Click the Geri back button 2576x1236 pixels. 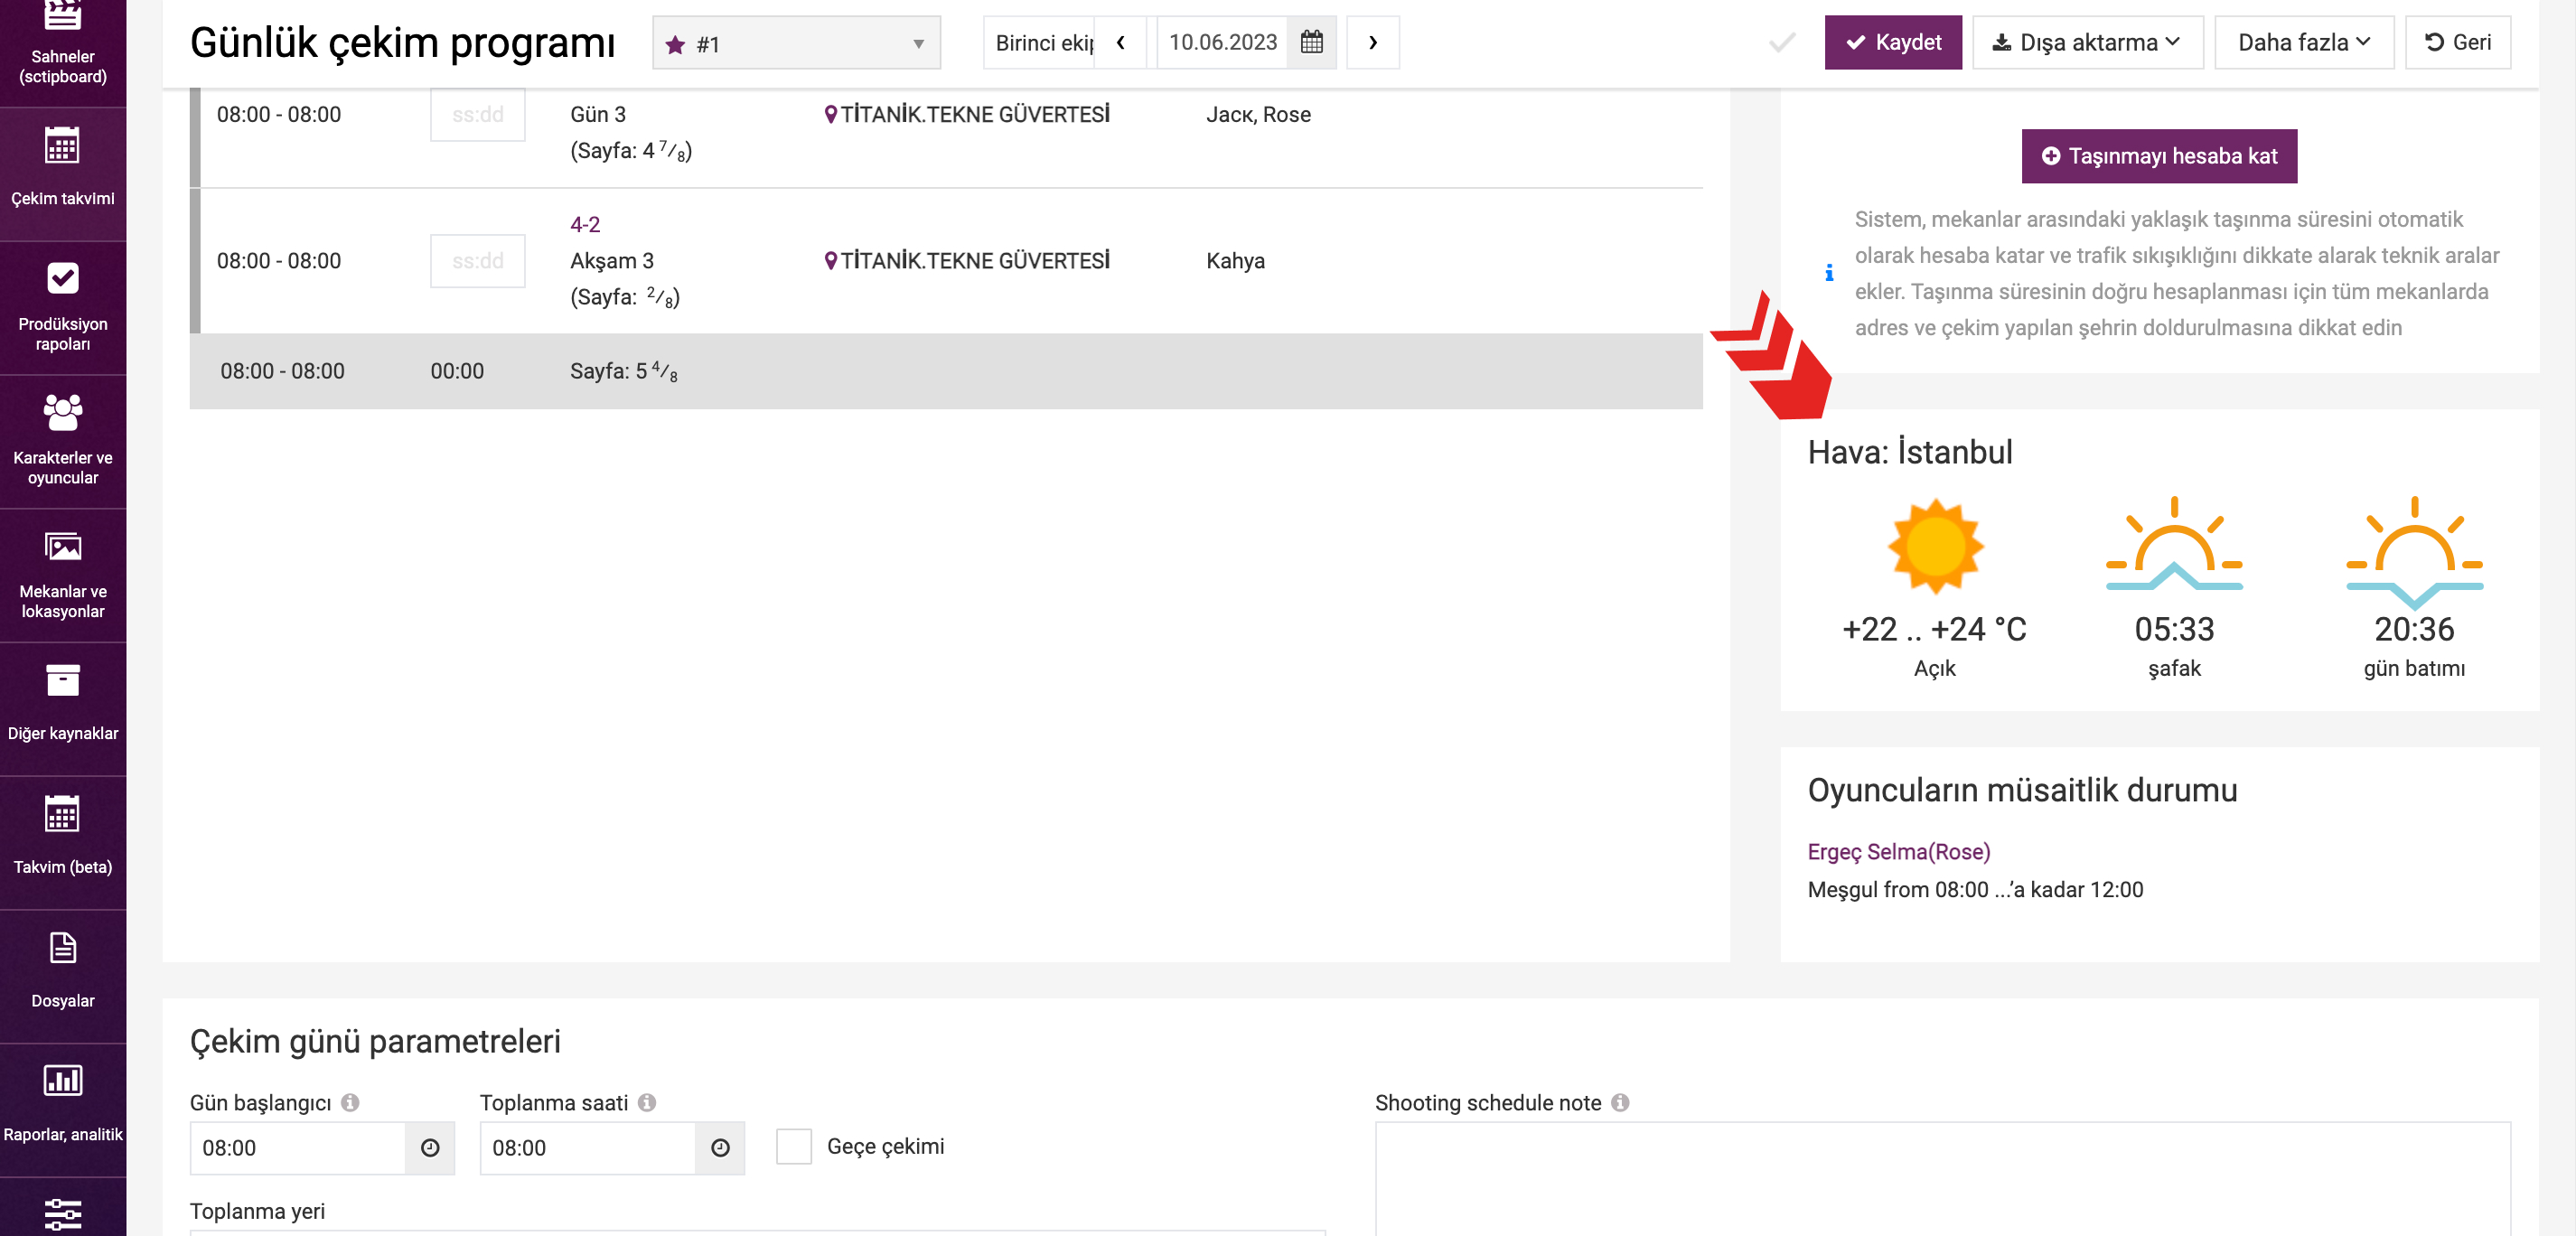click(x=2457, y=42)
